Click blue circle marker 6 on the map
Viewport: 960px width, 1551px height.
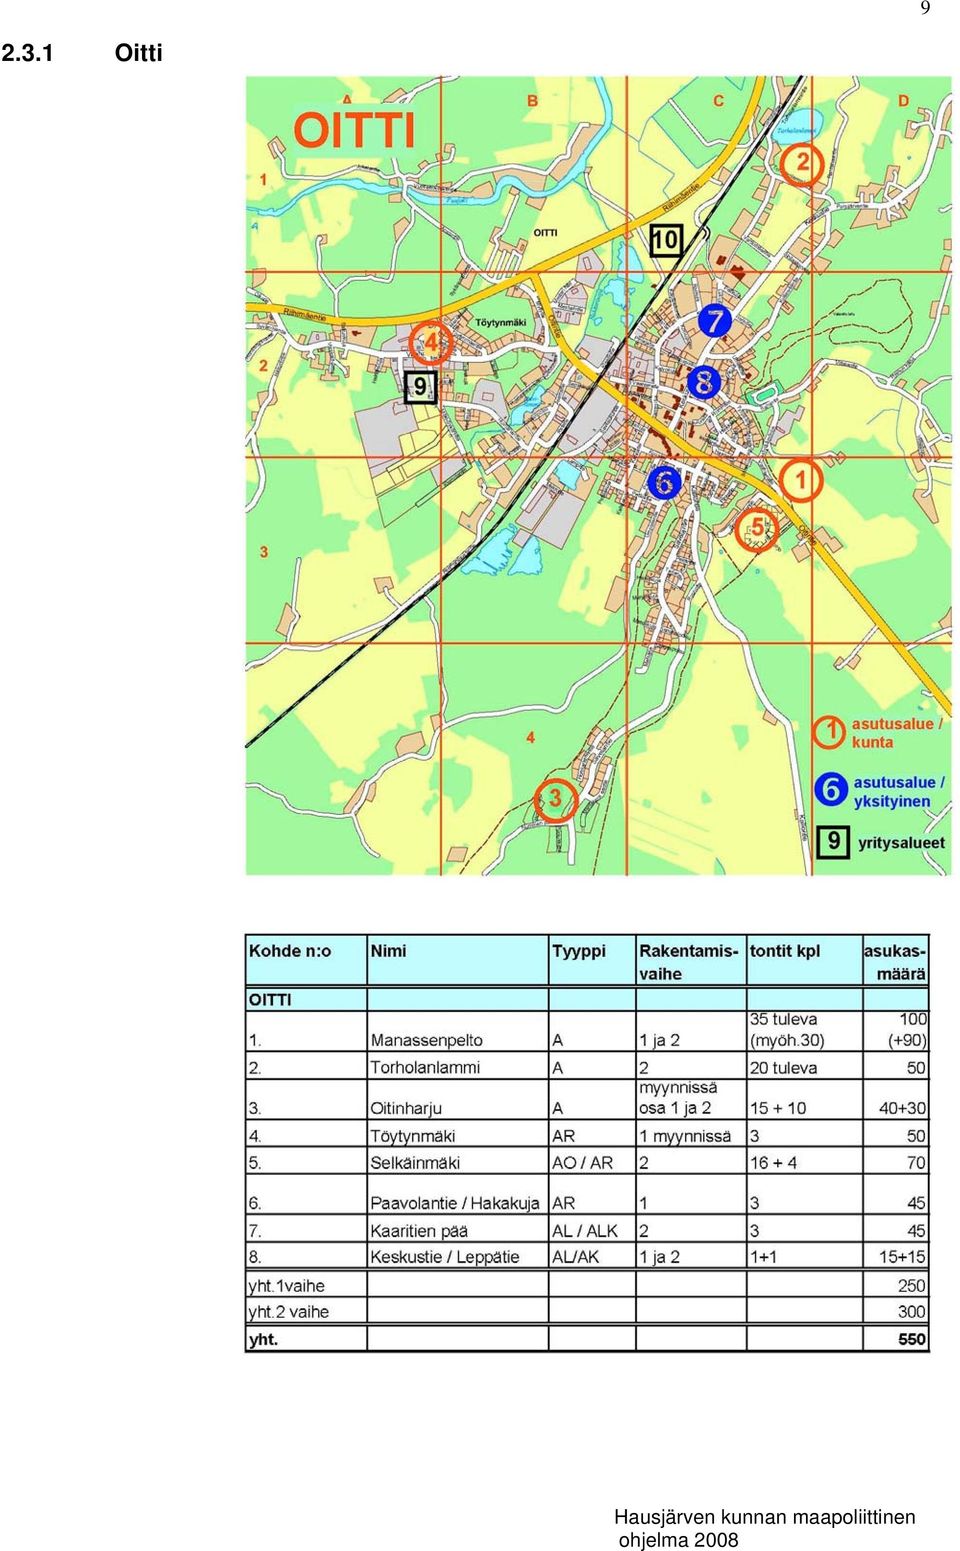(663, 482)
